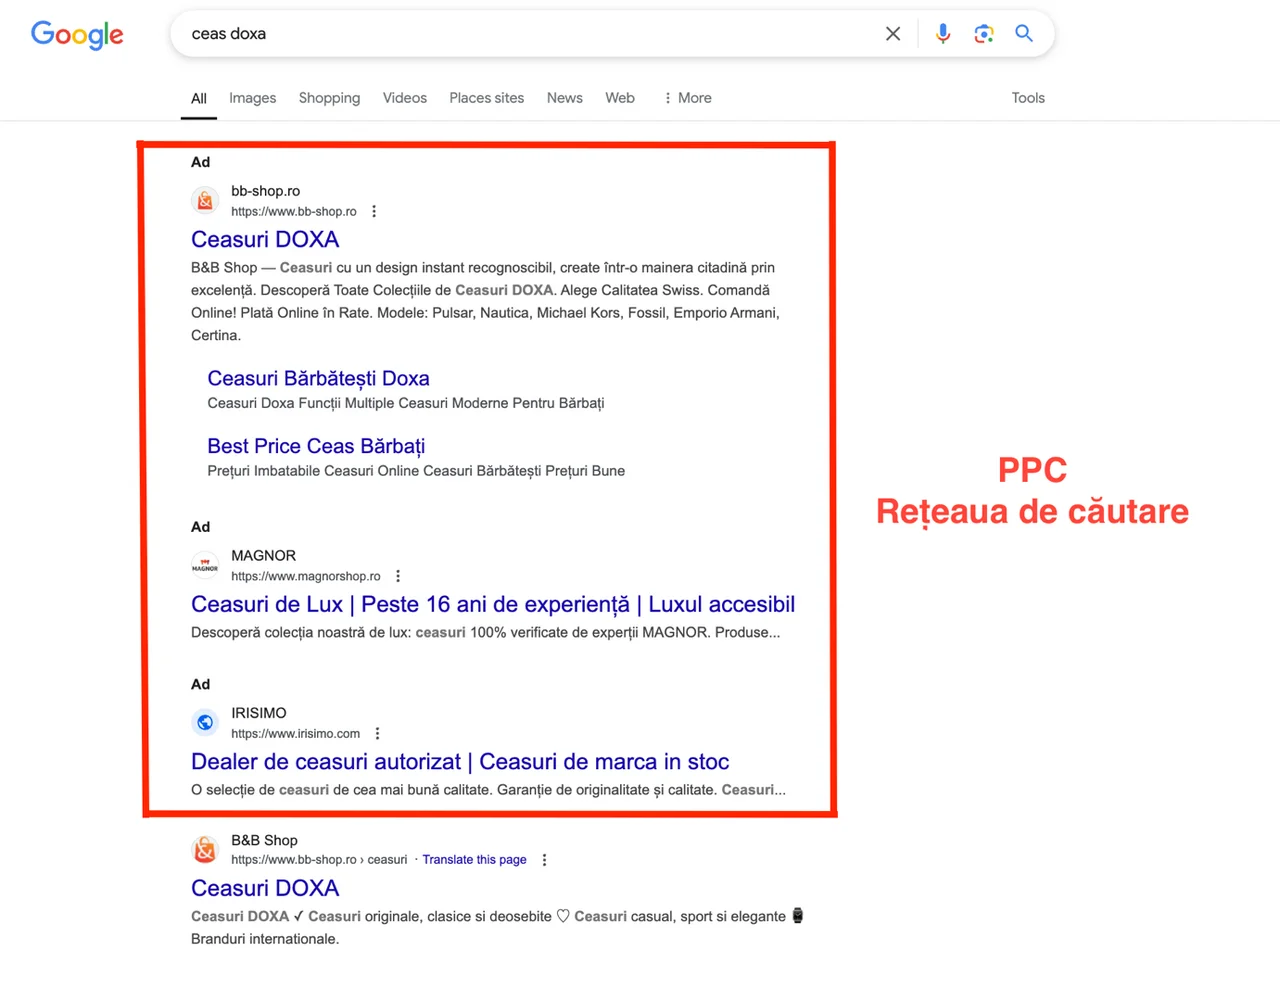Start voice search with microphone icon

(x=942, y=34)
